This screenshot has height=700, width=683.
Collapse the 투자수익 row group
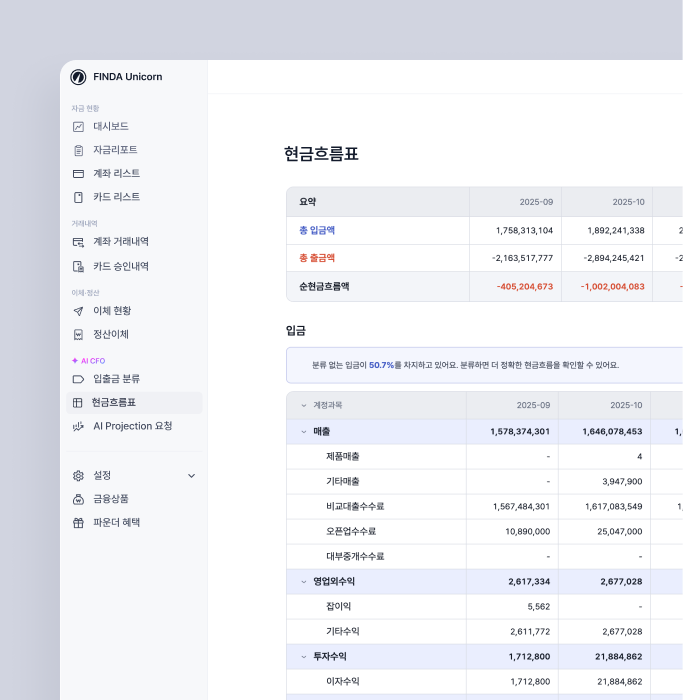click(x=304, y=656)
